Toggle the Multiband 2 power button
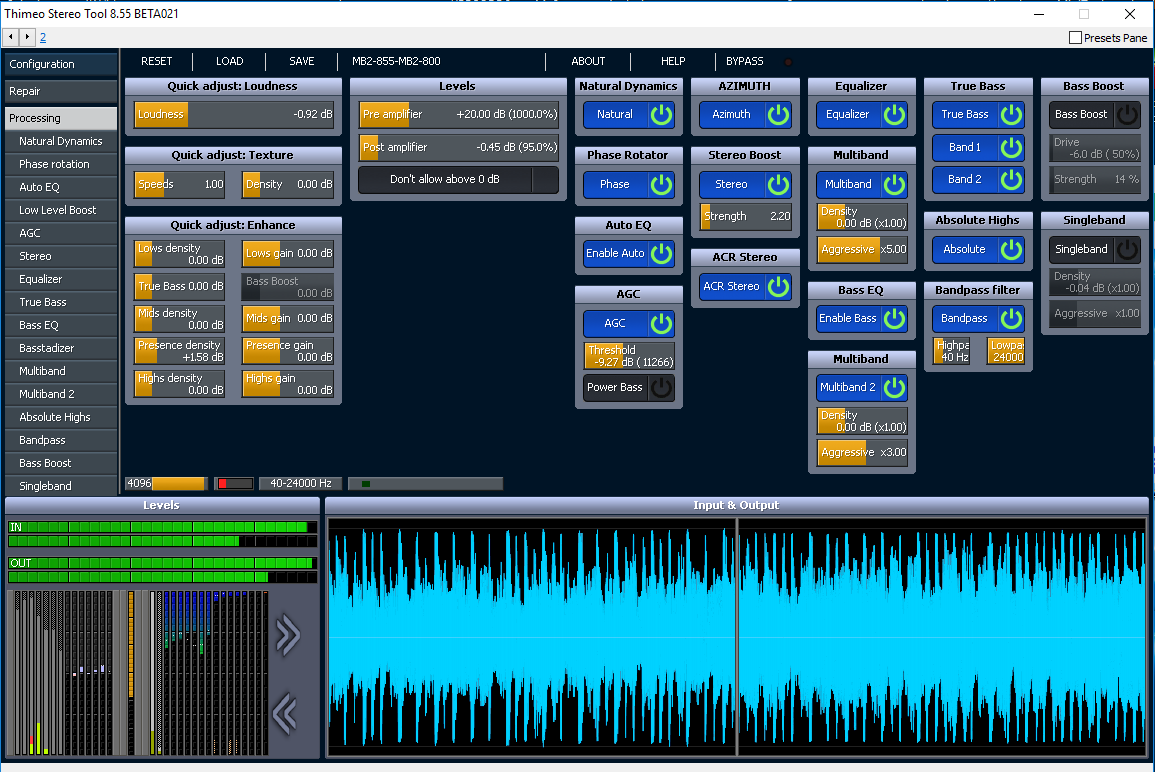Image resolution: width=1155 pixels, height=772 pixels. coord(894,387)
